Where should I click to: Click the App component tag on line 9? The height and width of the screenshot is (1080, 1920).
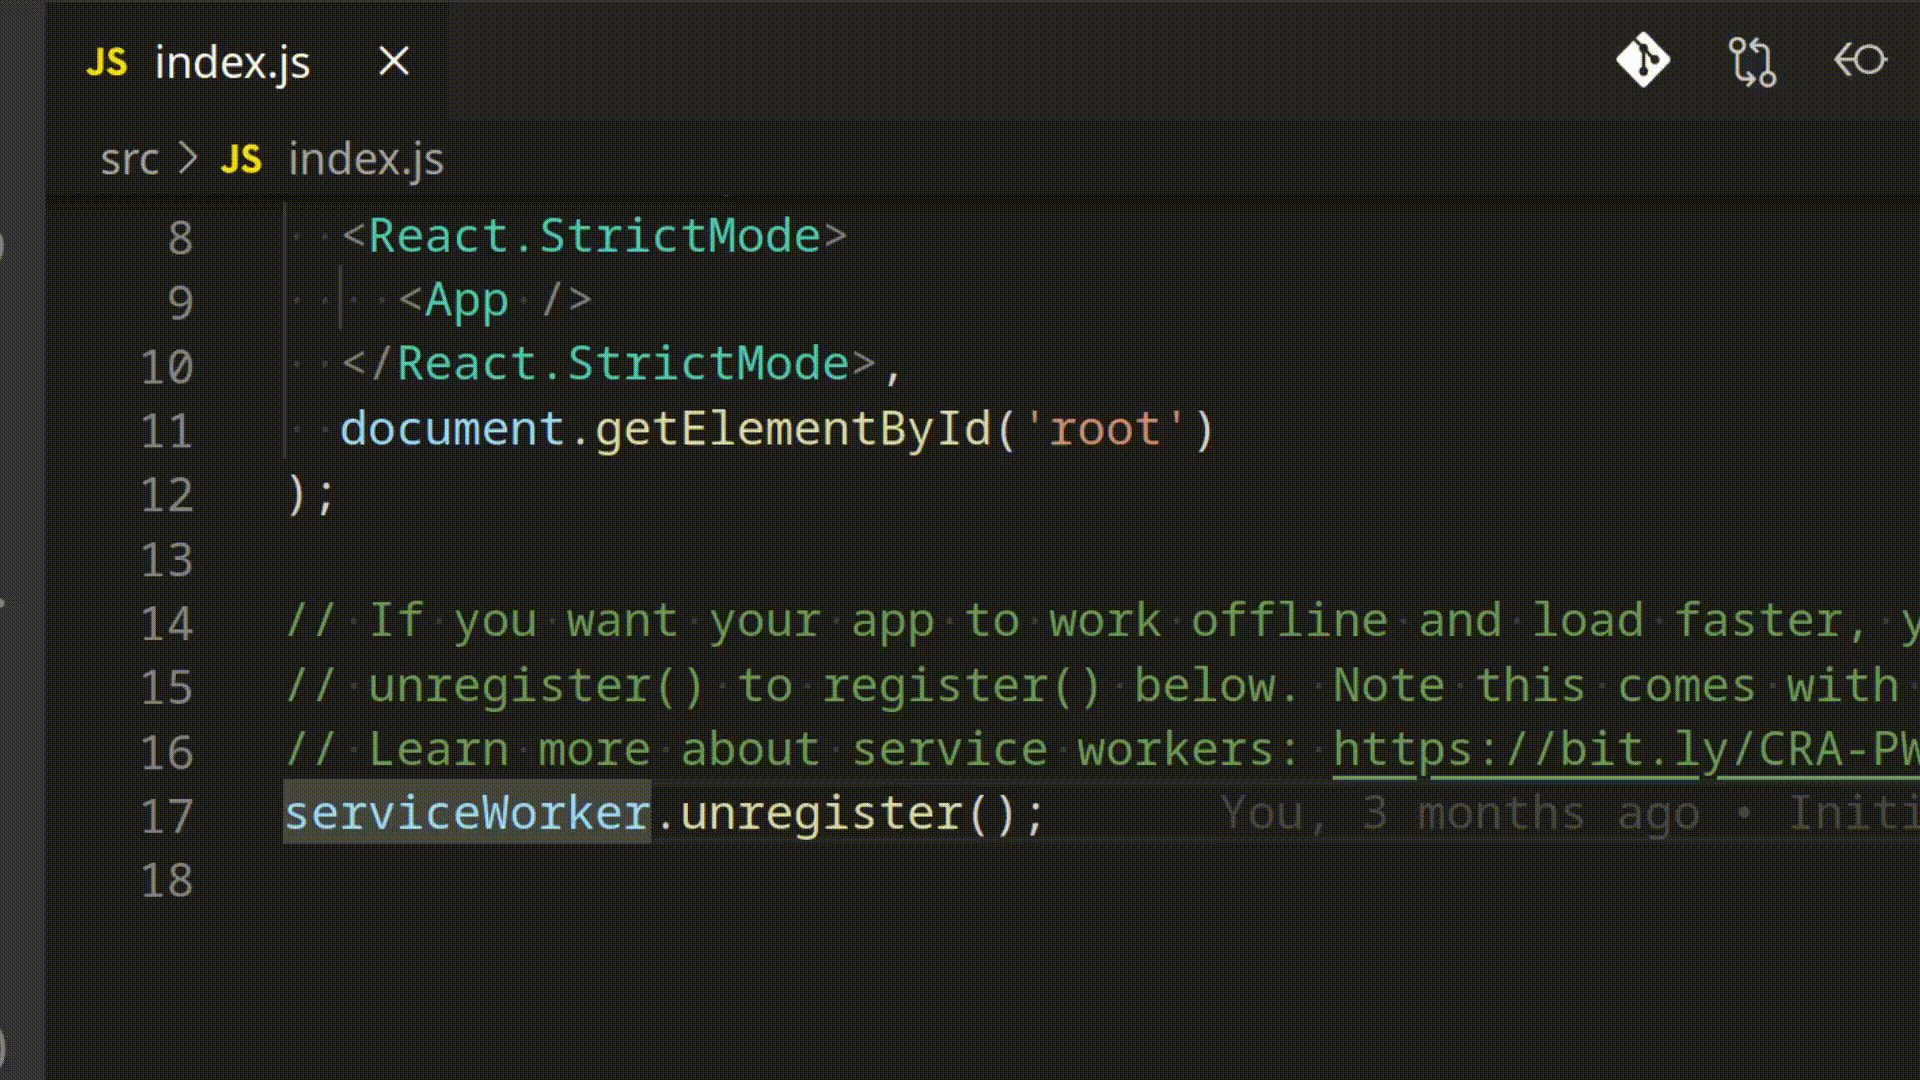coord(466,300)
